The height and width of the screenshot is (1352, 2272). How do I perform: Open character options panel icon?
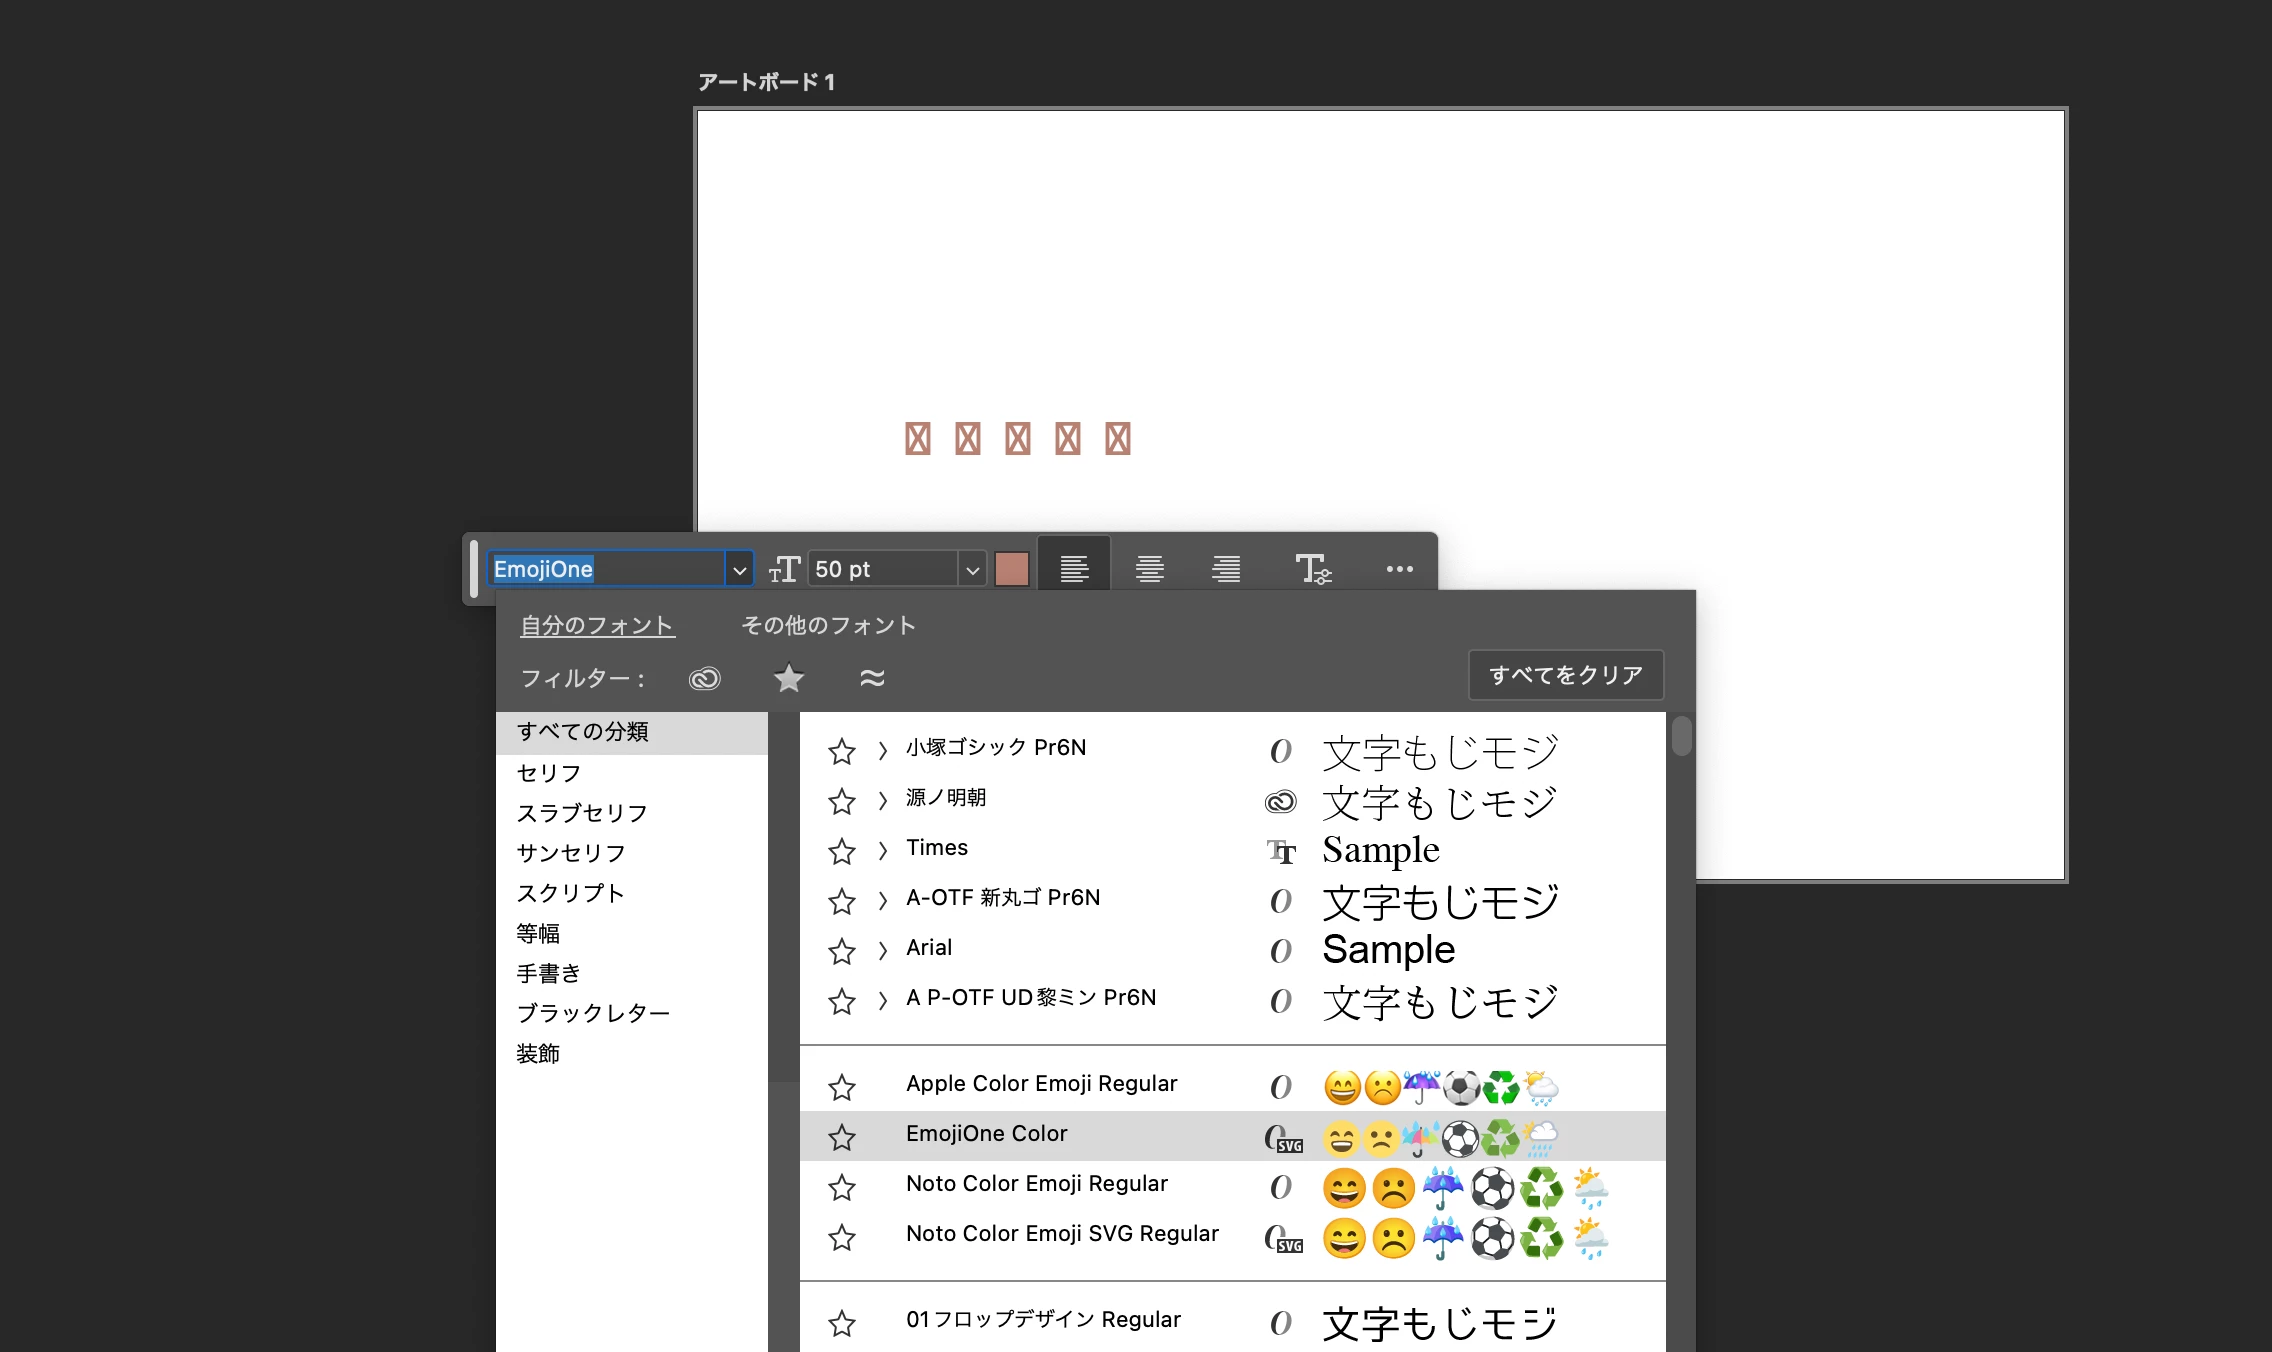tap(1312, 569)
